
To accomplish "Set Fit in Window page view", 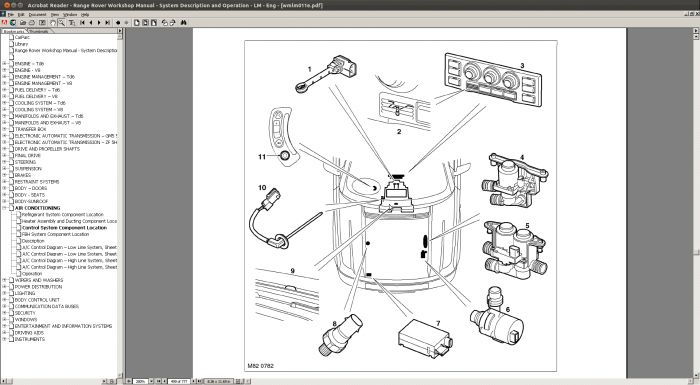I will (145, 22).
